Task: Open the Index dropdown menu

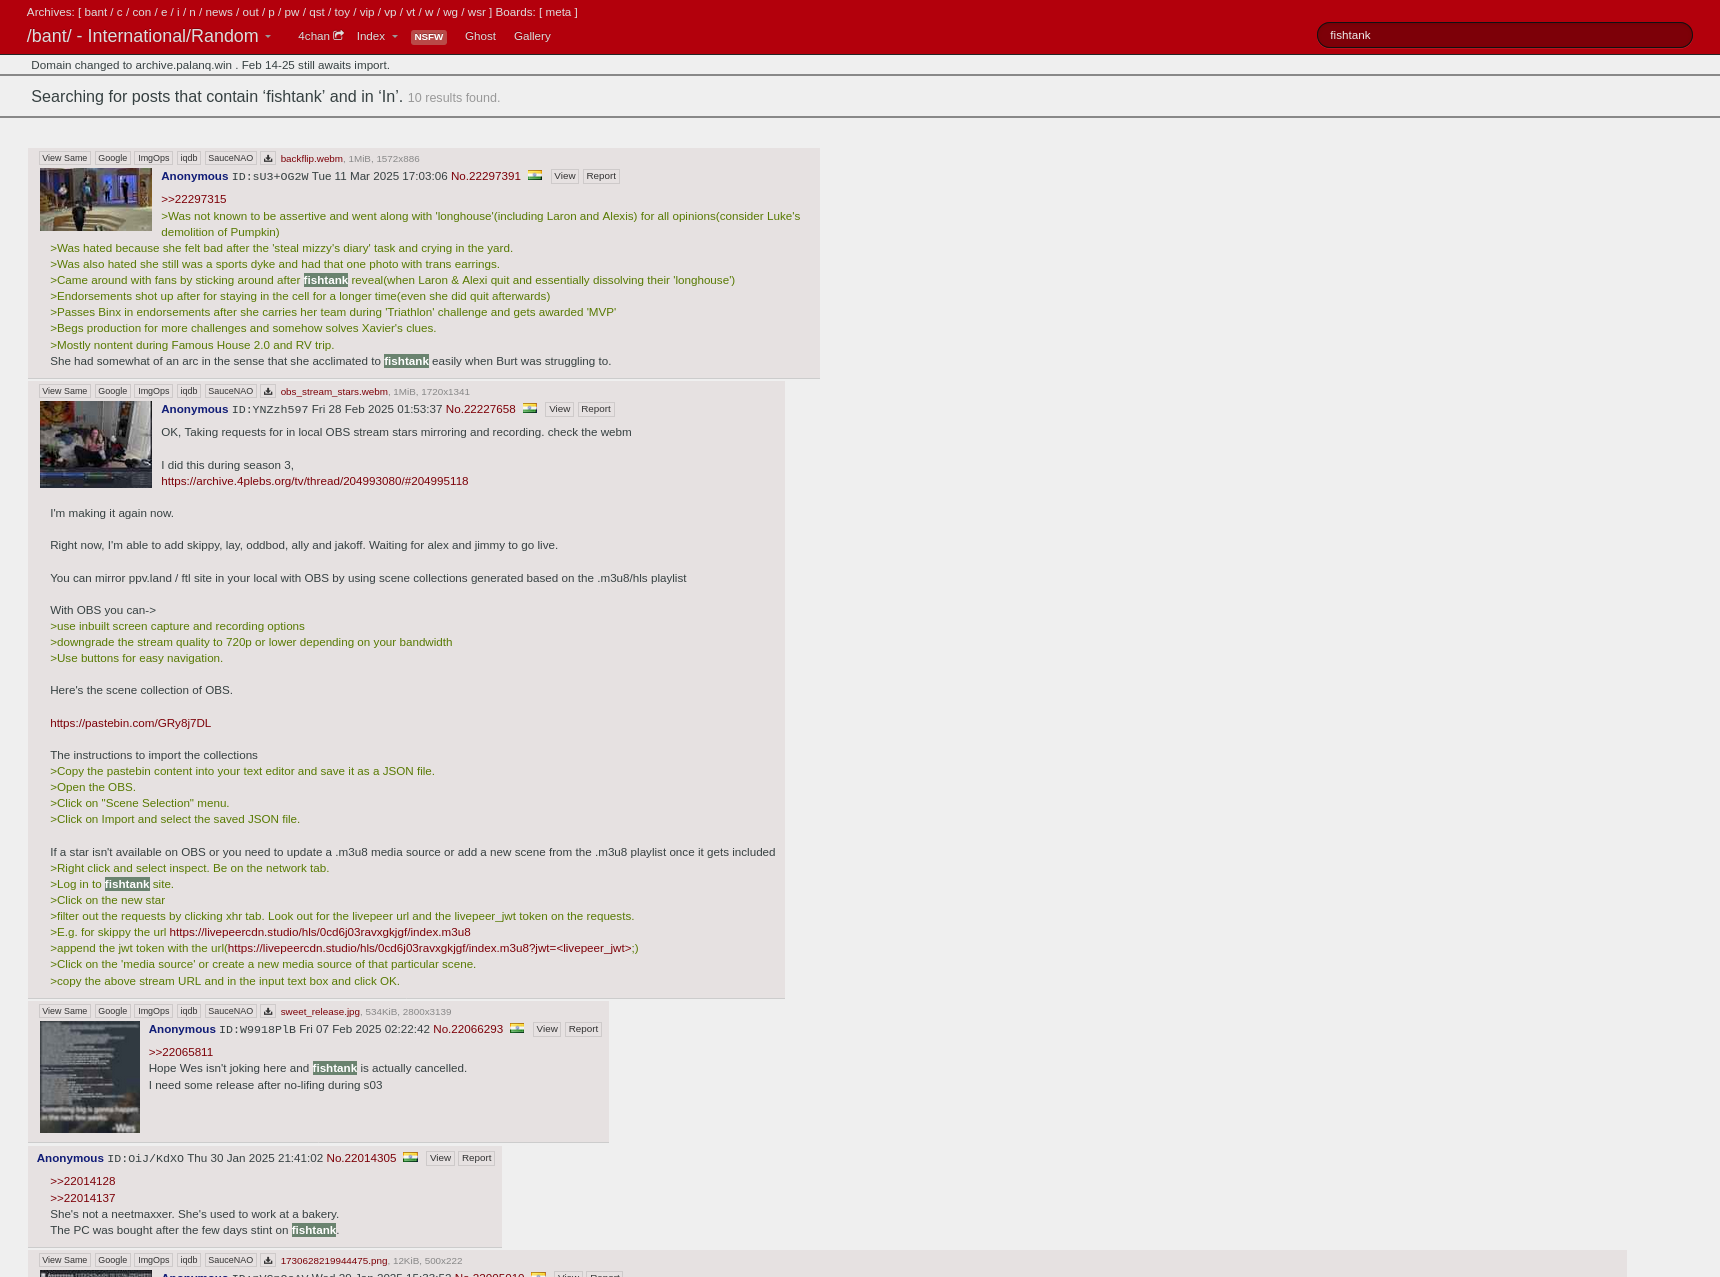Action: [x=377, y=36]
